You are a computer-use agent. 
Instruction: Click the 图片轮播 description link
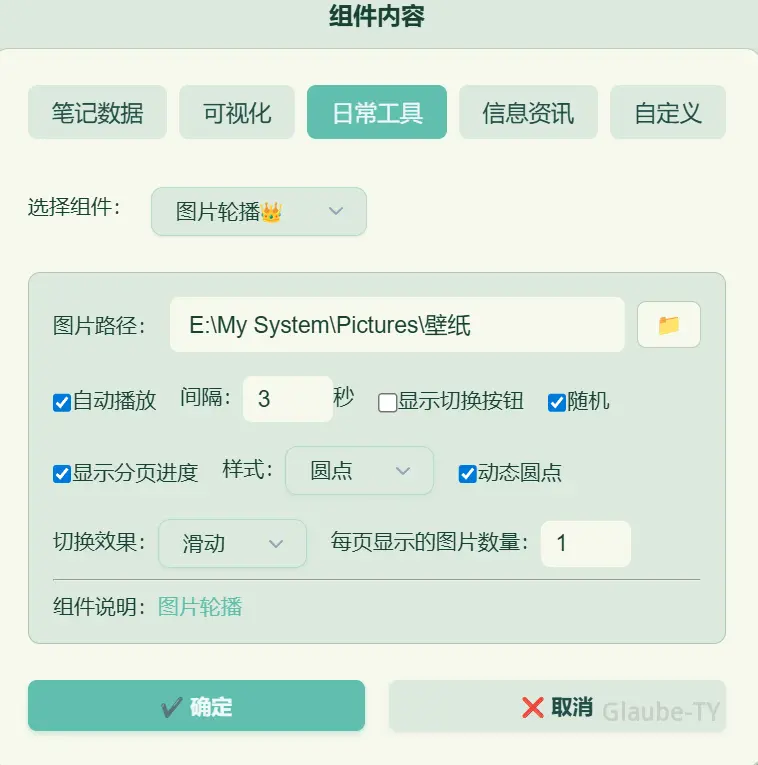(x=200, y=607)
